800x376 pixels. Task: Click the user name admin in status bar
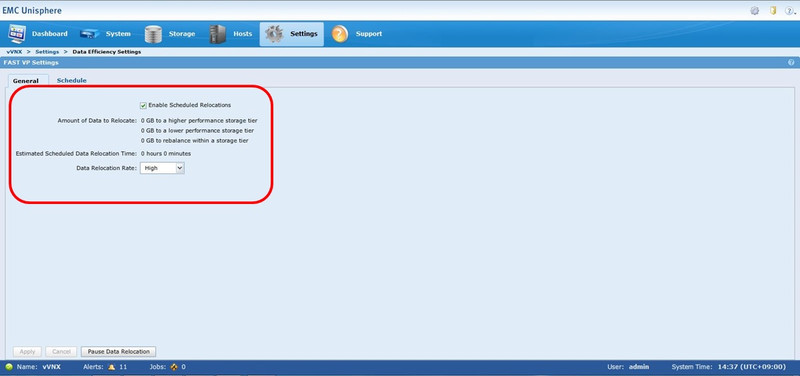(639, 367)
